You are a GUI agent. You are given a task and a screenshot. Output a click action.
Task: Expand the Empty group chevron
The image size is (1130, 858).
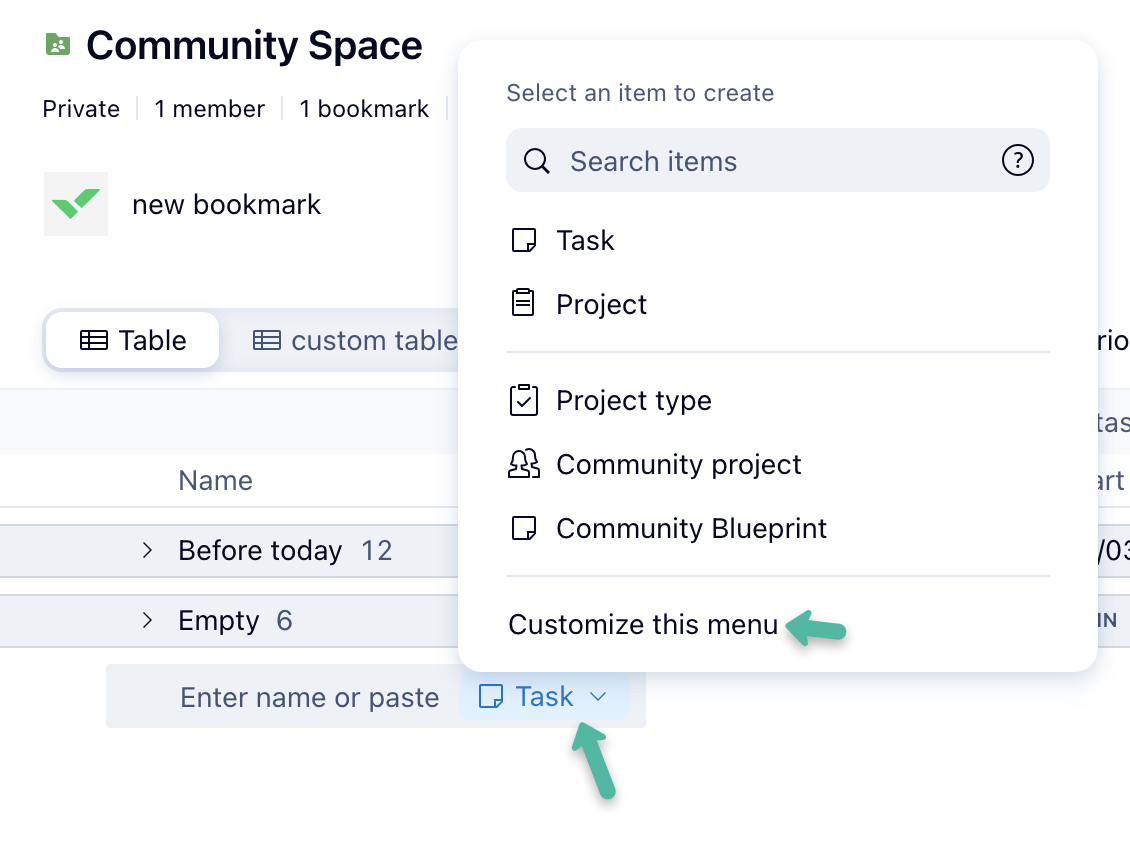click(x=147, y=621)
